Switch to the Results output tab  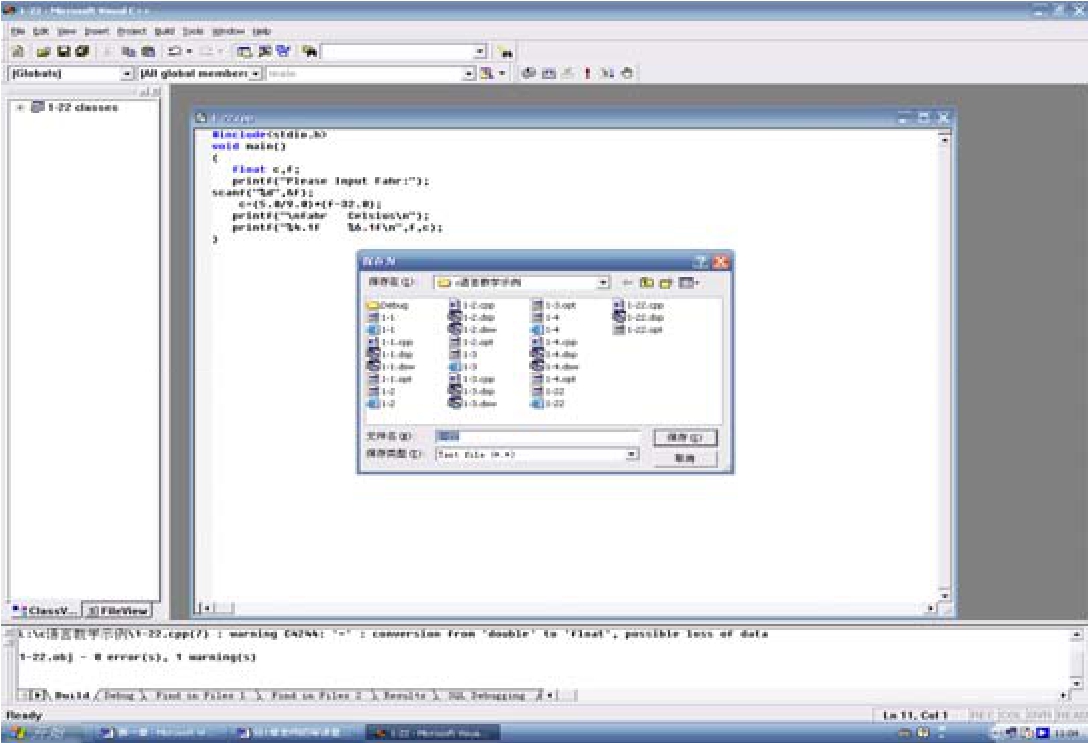click(x=404, y=695)
